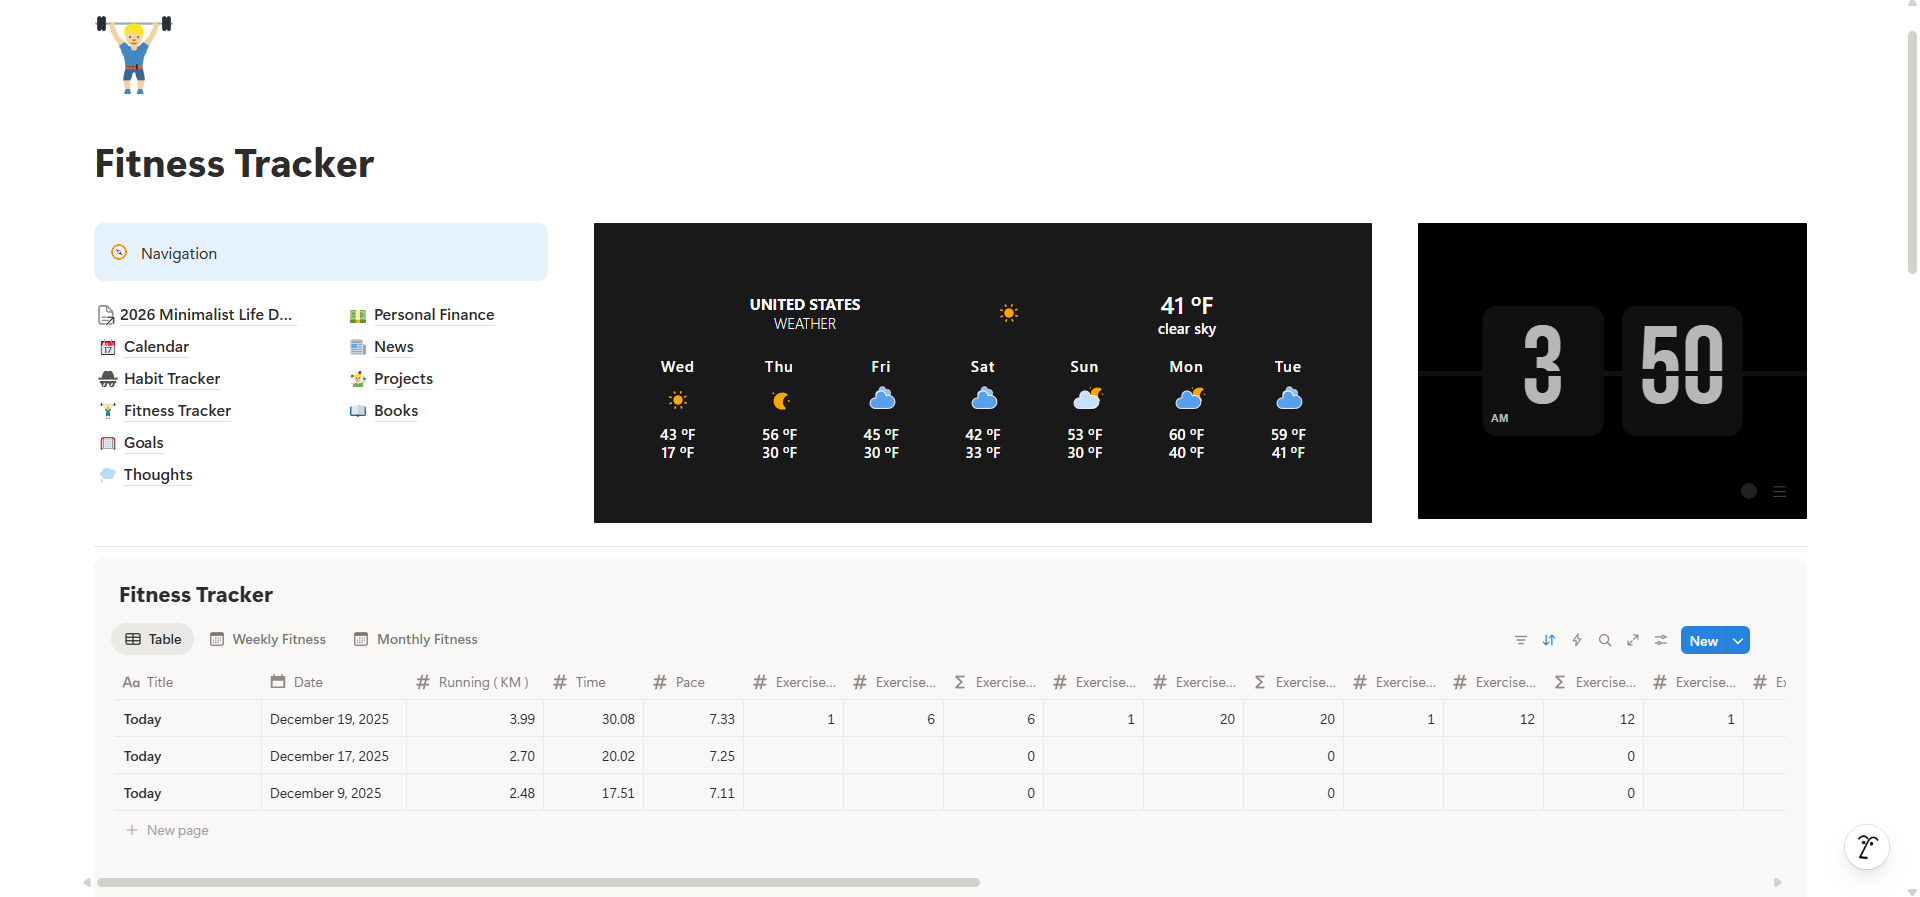Open the Calendar page link
Image resolution: width=1920 pixels, height=897 pixels.
click(156, 347)
